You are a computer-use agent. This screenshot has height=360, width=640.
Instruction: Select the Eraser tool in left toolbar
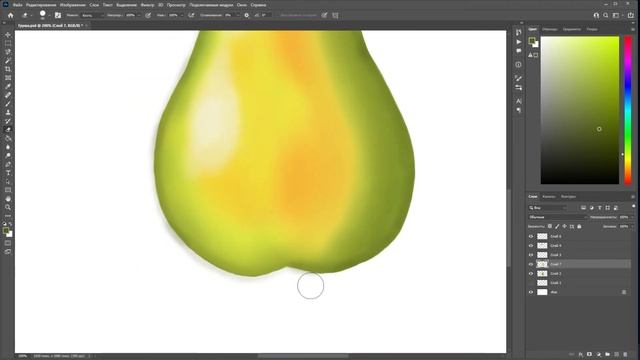click(x=8, y=129)
